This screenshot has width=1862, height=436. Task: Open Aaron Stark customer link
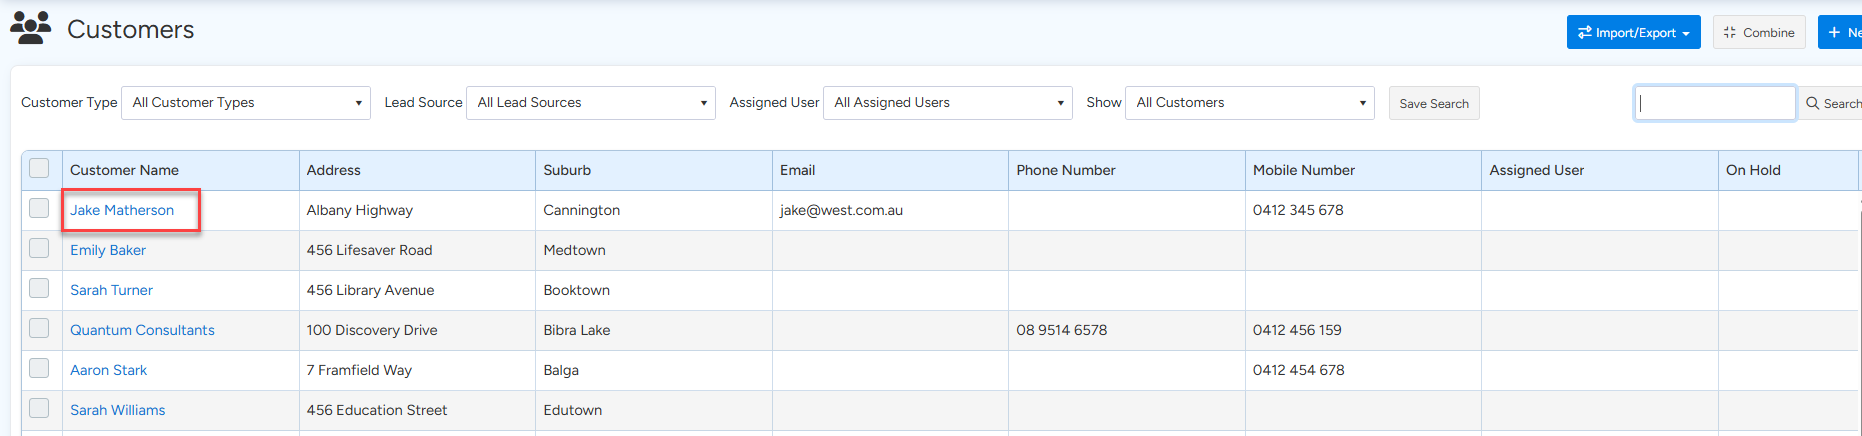108,370
